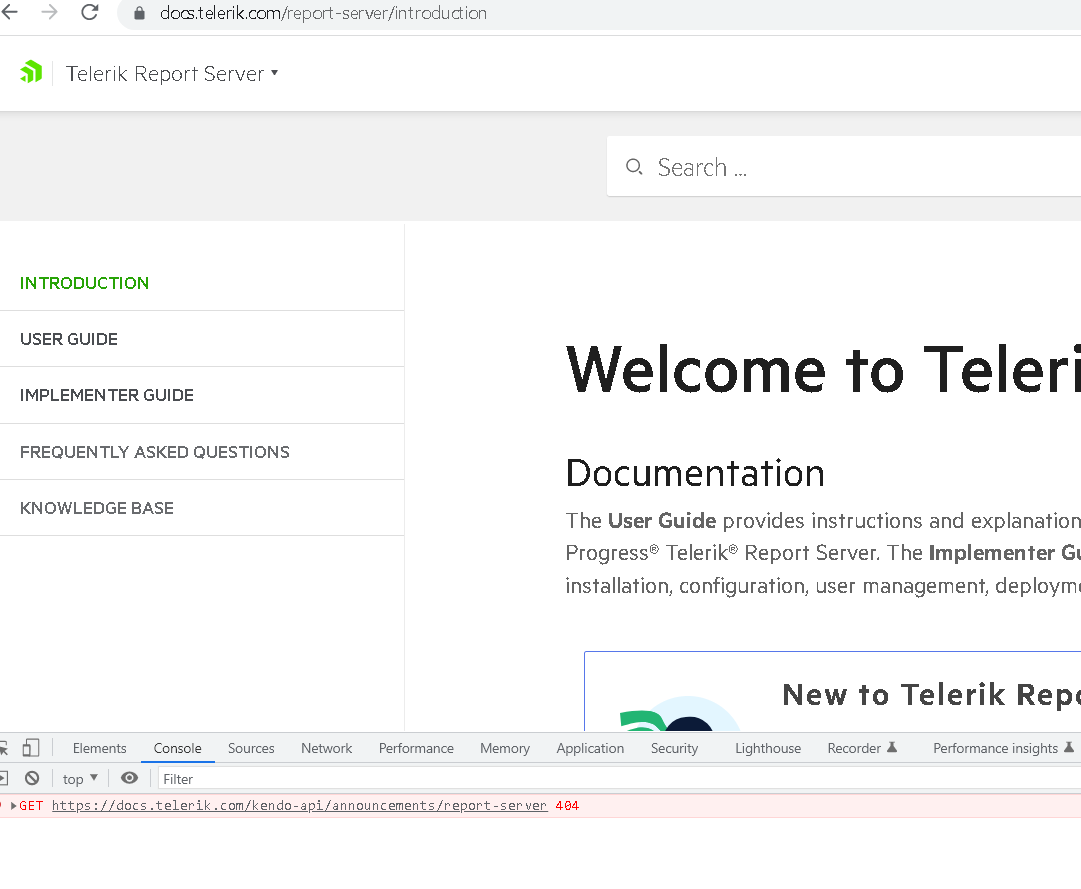Reload the page with refresh icon
Image resolution: width=1081 pixels, height=889 pixels.
pos(90,12)
